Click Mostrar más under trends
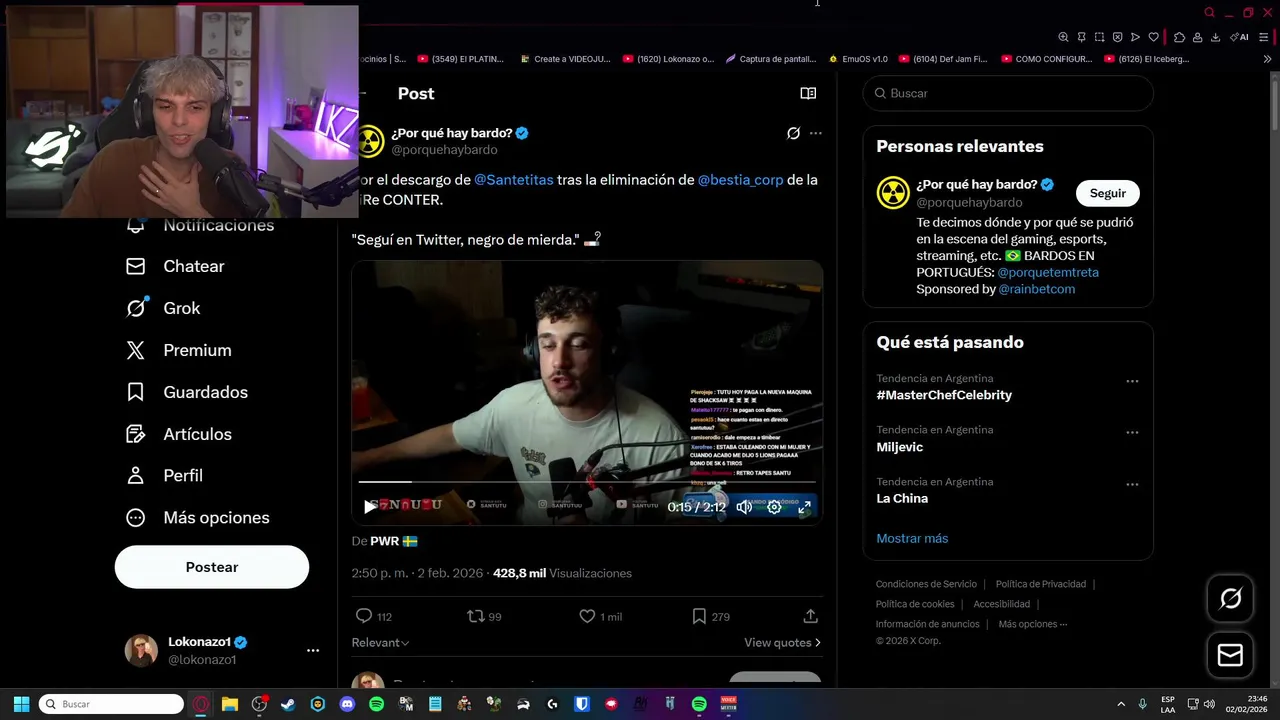 912,538
